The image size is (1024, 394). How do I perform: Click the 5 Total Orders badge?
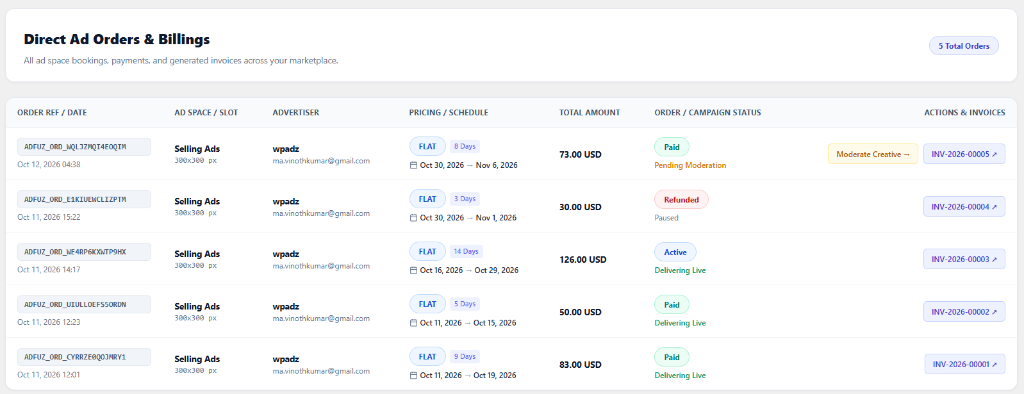[x=964, y=46]
